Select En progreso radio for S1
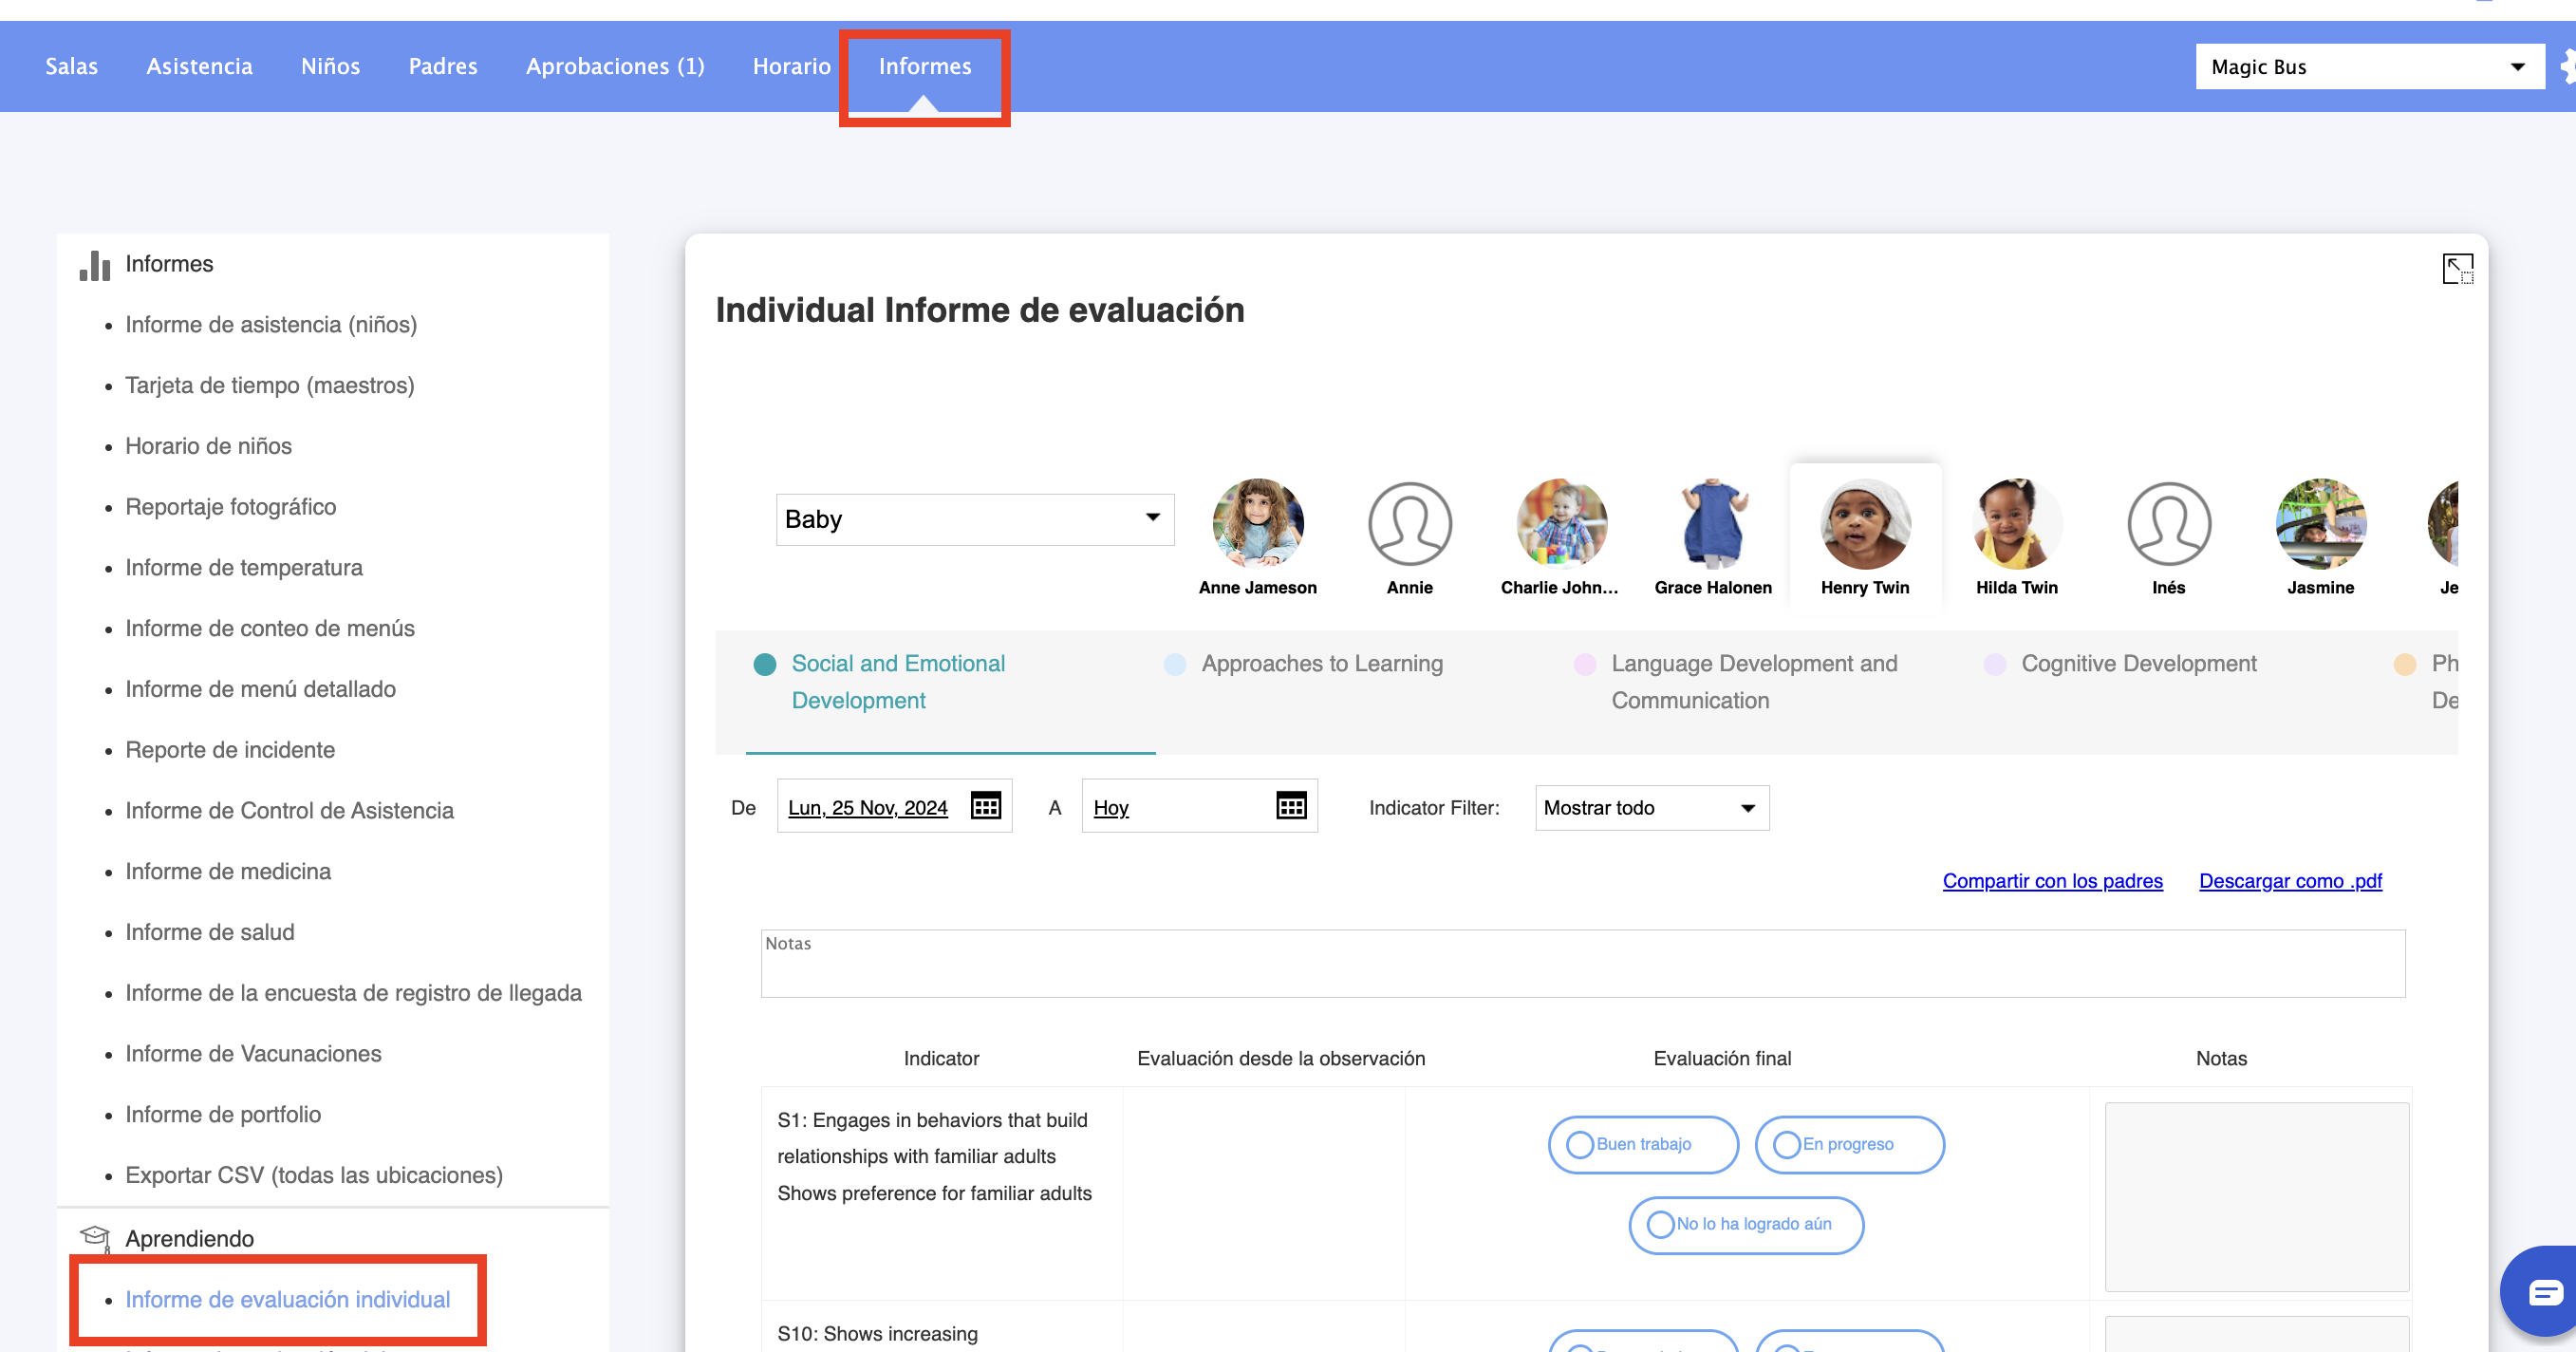The height and width of the screenshot is (1352, 2576). pos(1786,1145)
